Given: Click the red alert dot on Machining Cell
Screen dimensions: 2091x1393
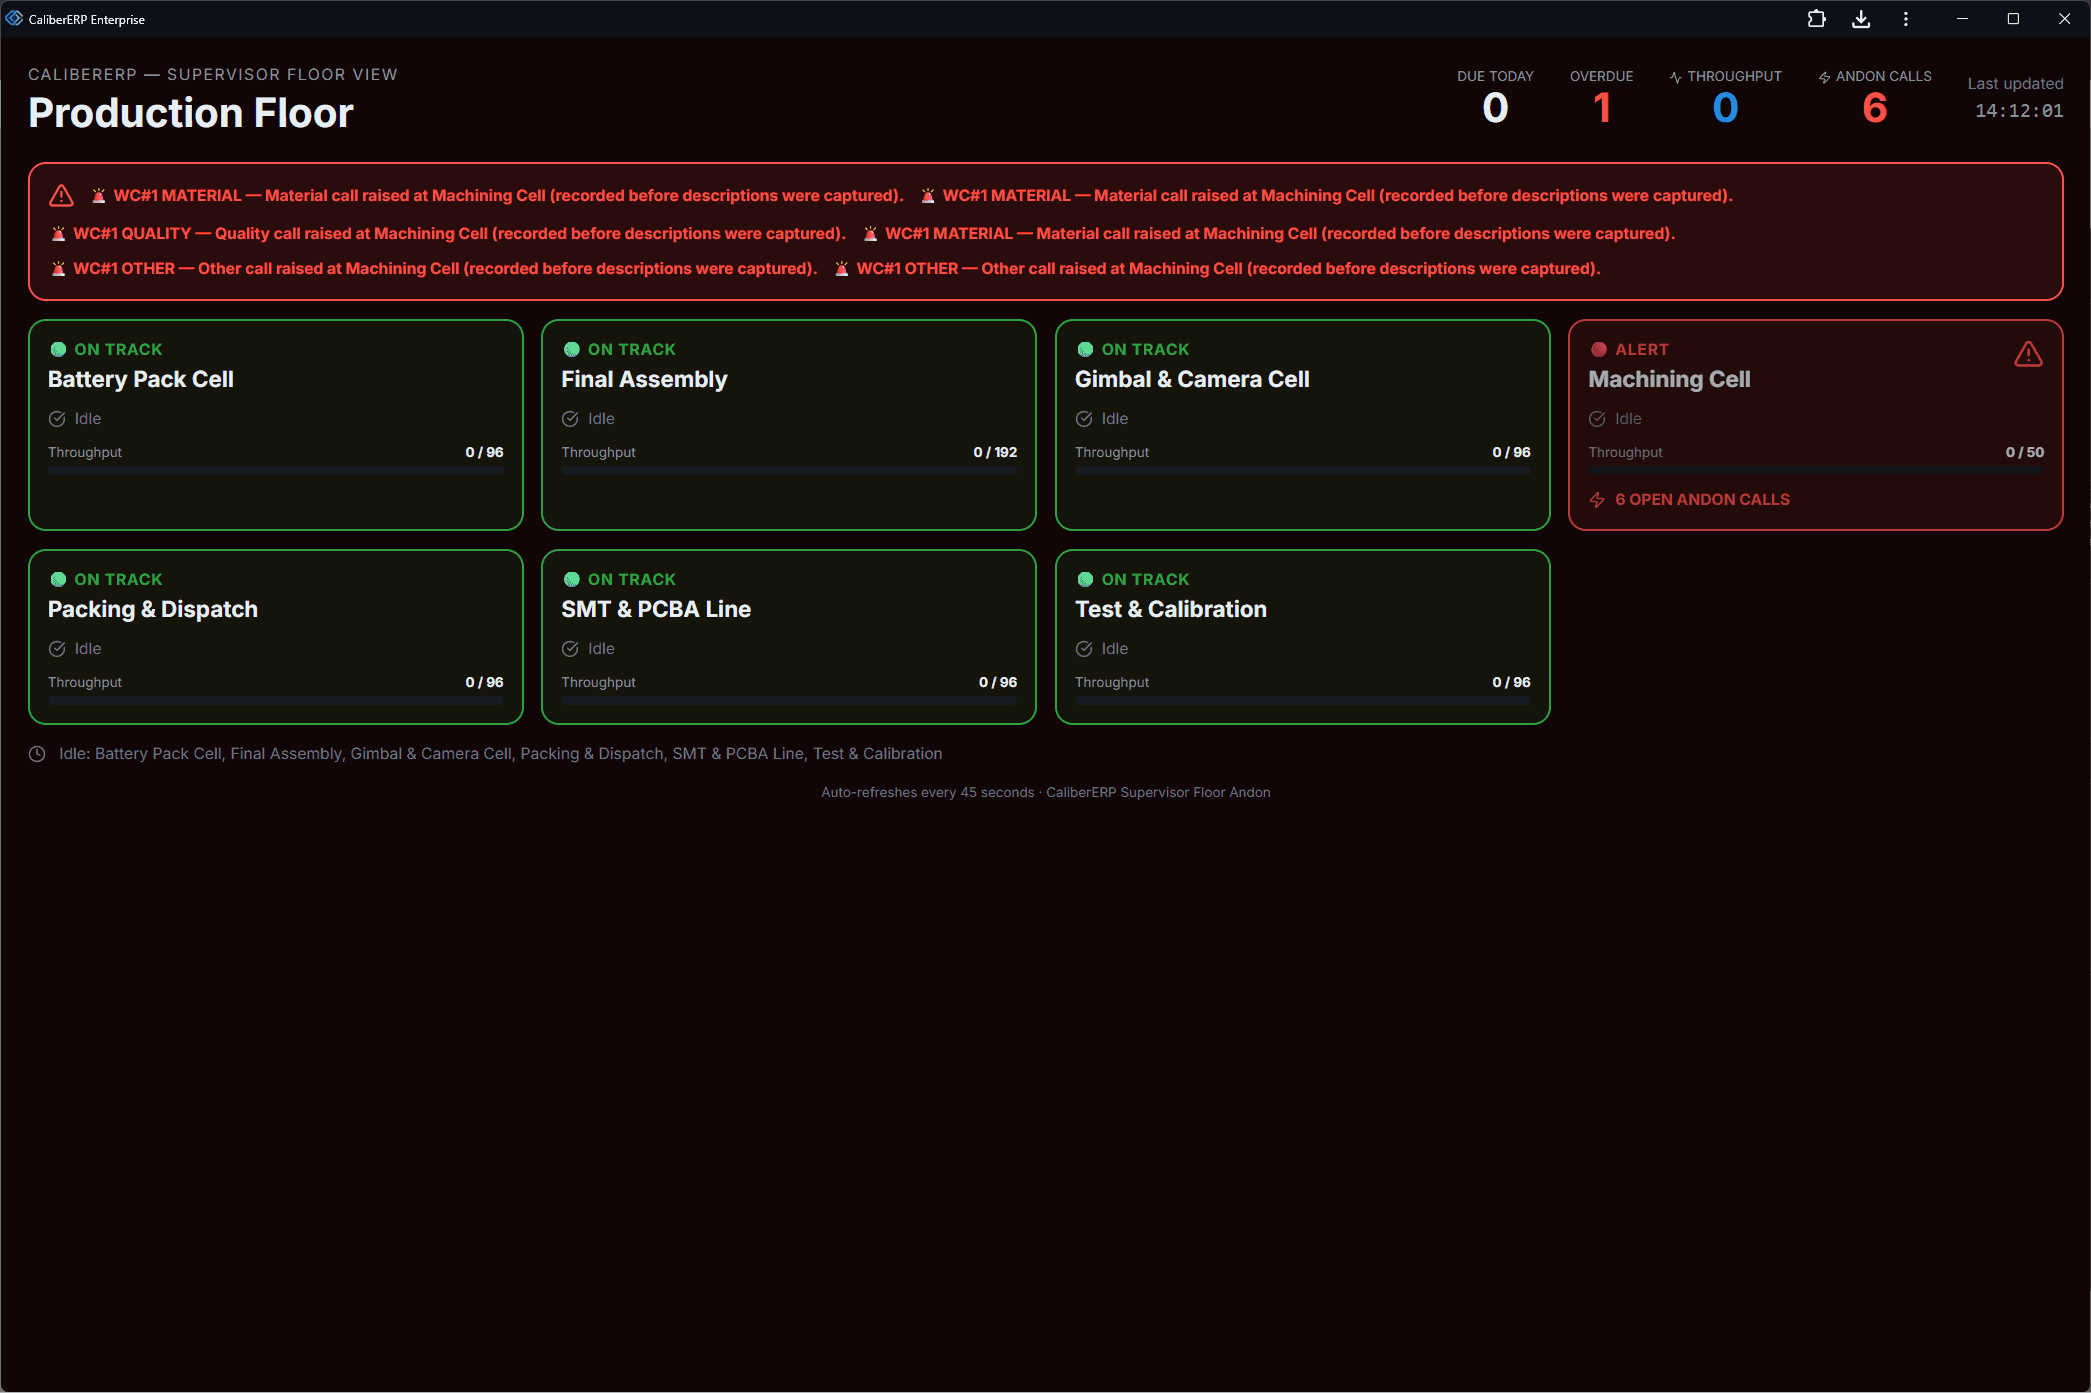Looking at the screenshot, I should [x=1599, y=350].
